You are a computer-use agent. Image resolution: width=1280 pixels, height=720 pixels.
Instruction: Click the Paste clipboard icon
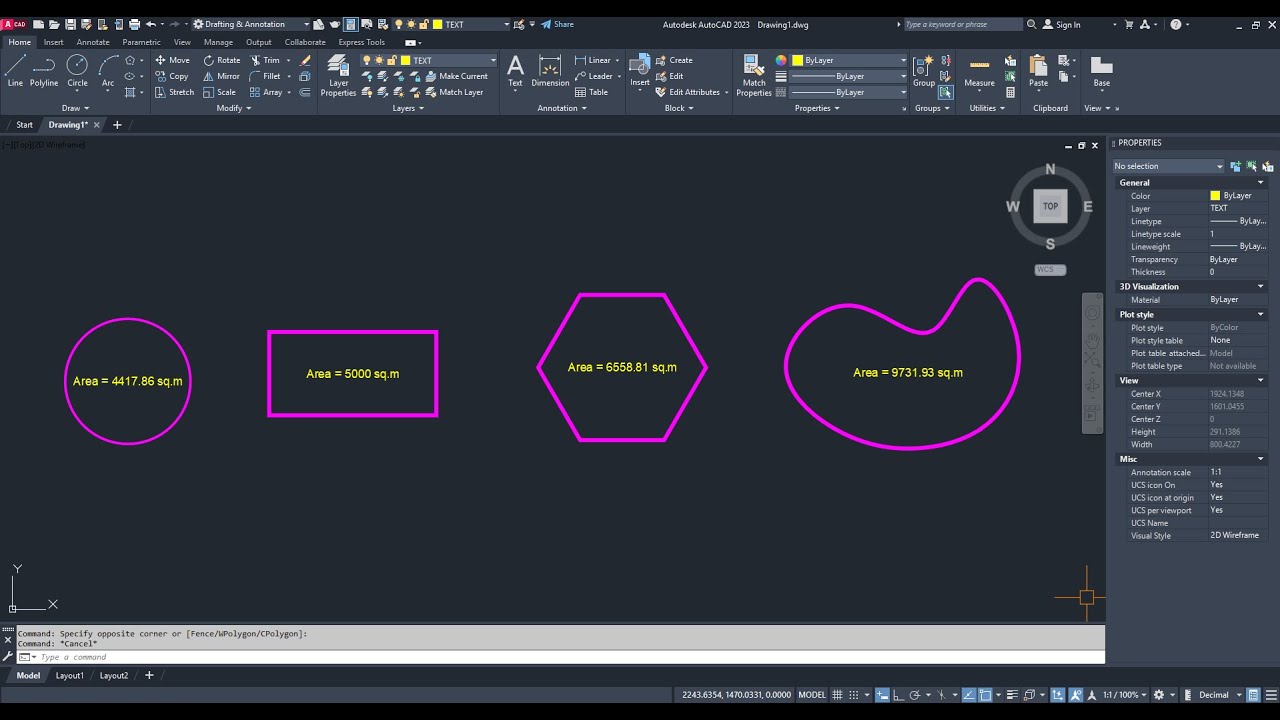coord(1039,71)
